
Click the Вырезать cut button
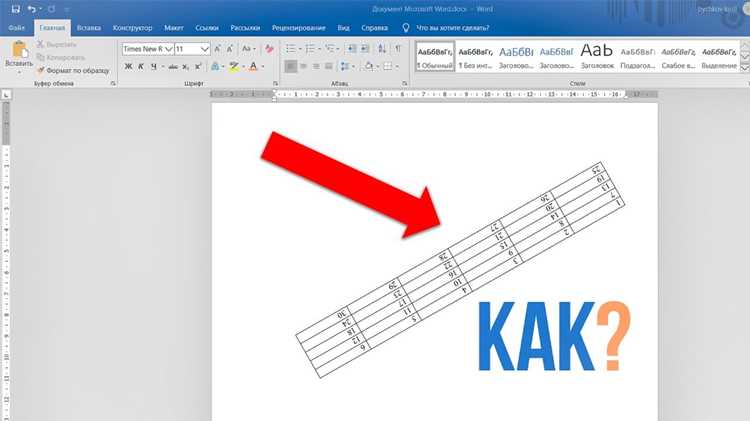(x=56, y=44)
